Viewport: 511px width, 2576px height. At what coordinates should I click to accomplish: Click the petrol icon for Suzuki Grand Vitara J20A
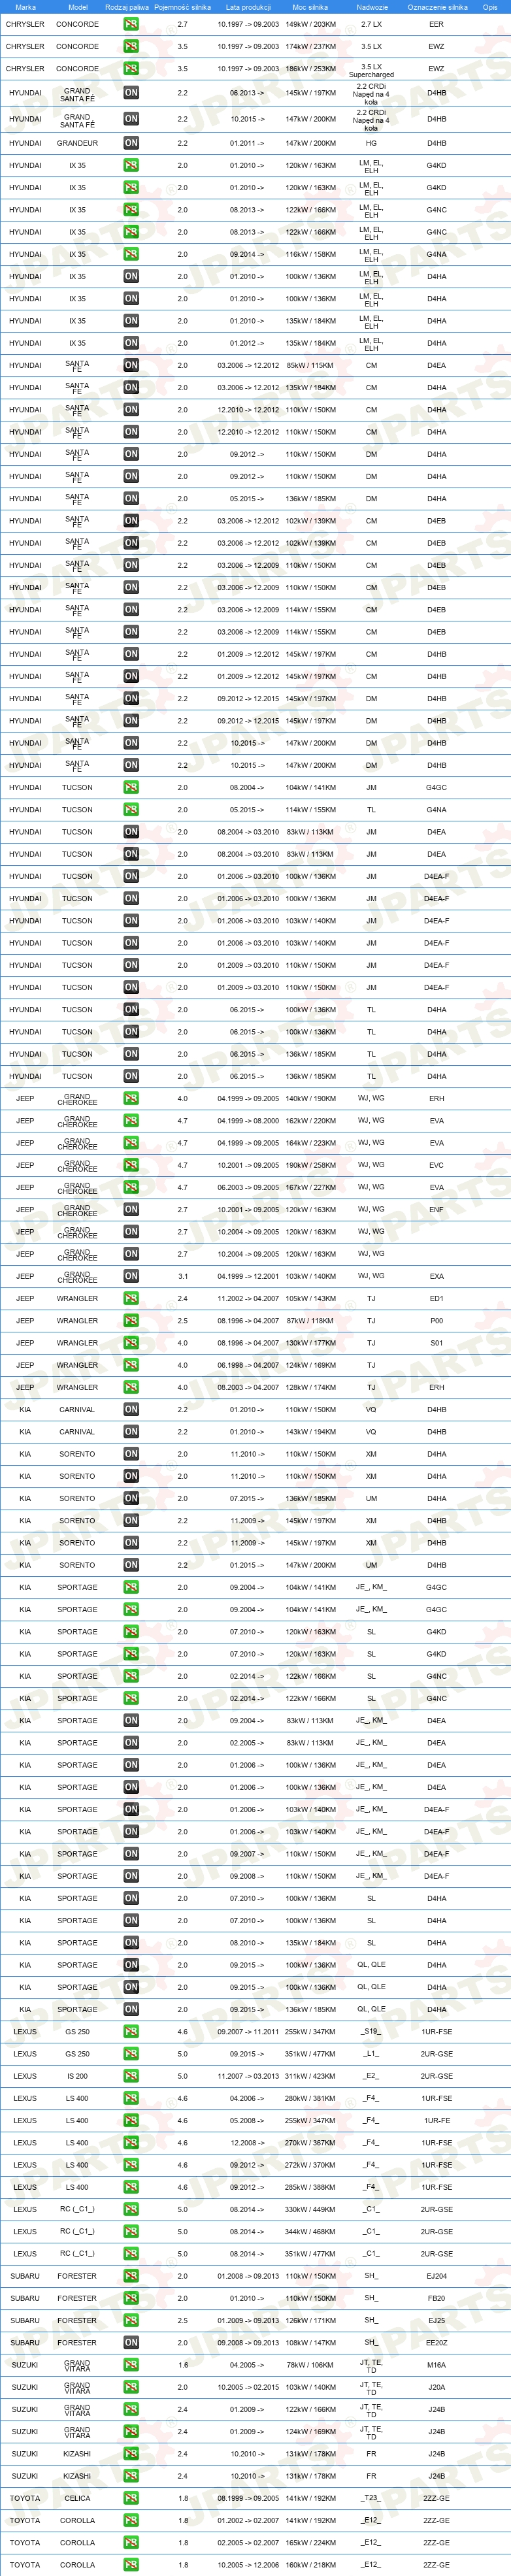[131, 2387]
